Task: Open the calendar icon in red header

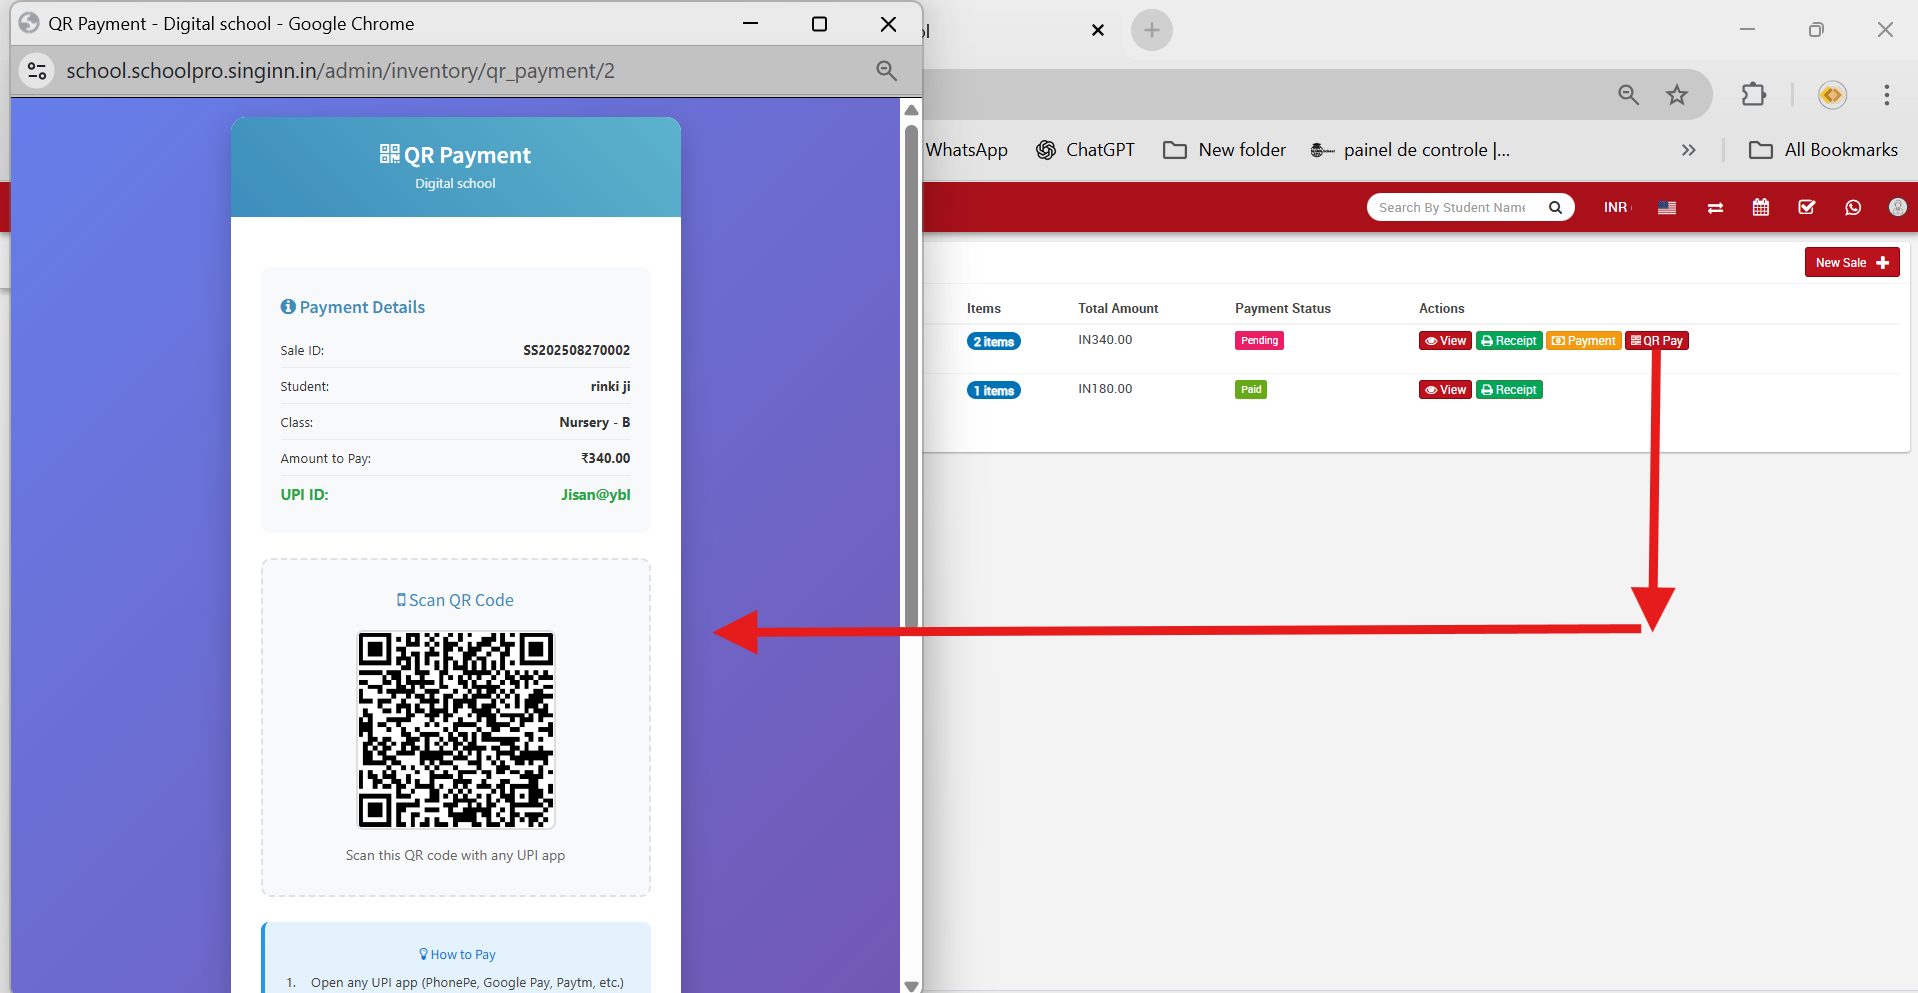Action: [x=1761, y=207]
